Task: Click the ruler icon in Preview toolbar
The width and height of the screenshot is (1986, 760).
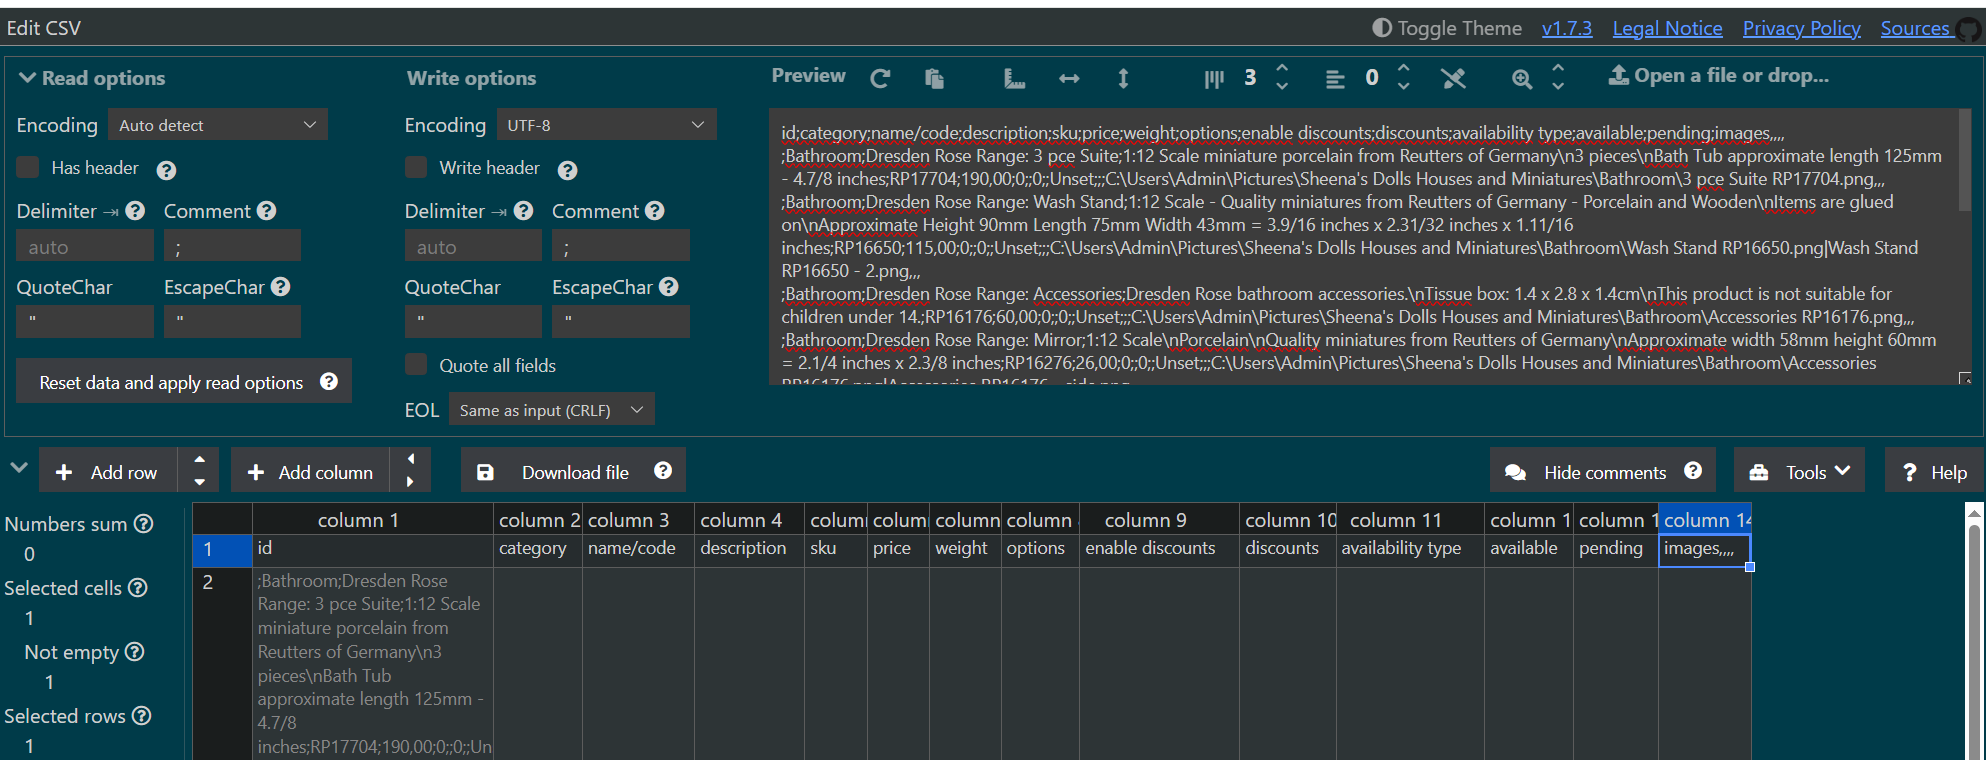Action: click(x=1014, y=78)
